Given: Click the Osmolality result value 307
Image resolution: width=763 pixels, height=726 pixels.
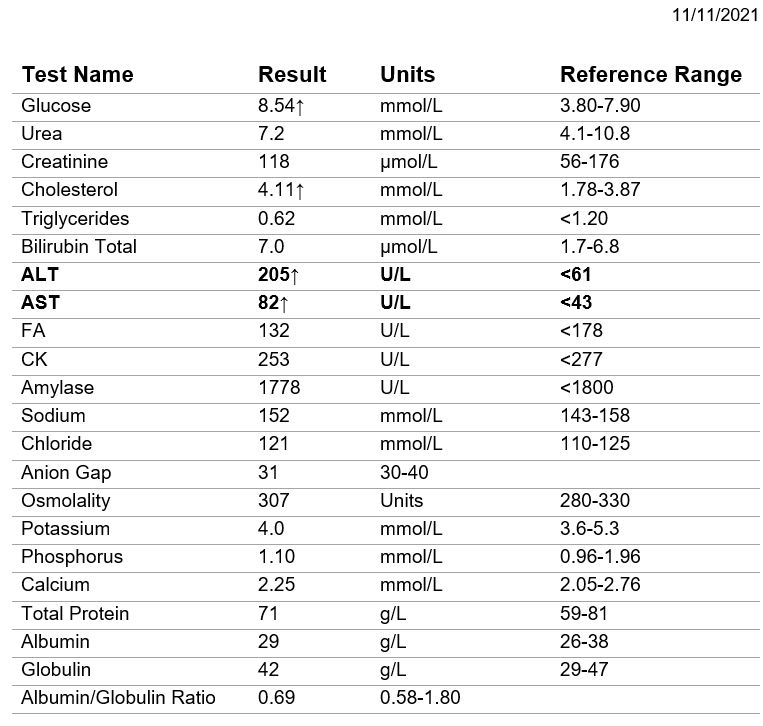Looking at the screenshot, I should point(273,500).
